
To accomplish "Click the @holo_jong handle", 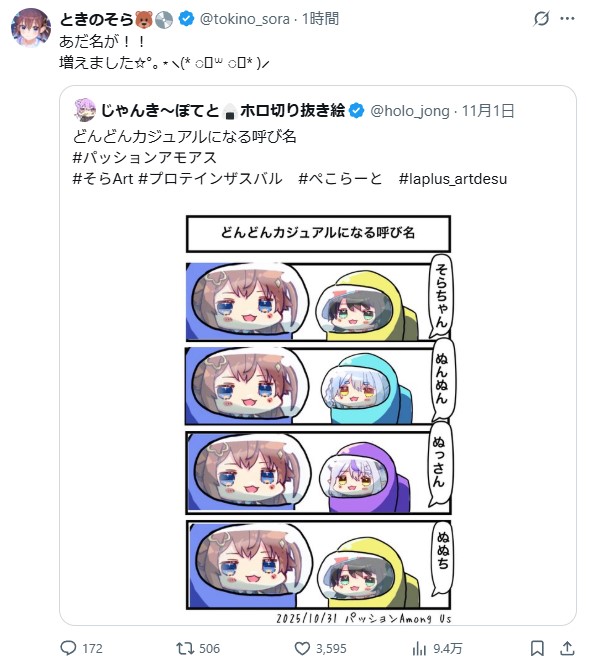I will [410, 111].
